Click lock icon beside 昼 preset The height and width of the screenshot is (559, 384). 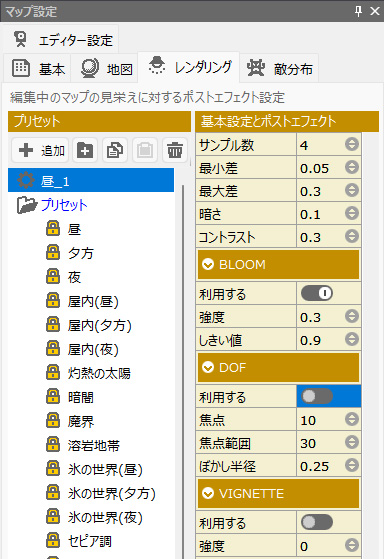tap(53, 228)
